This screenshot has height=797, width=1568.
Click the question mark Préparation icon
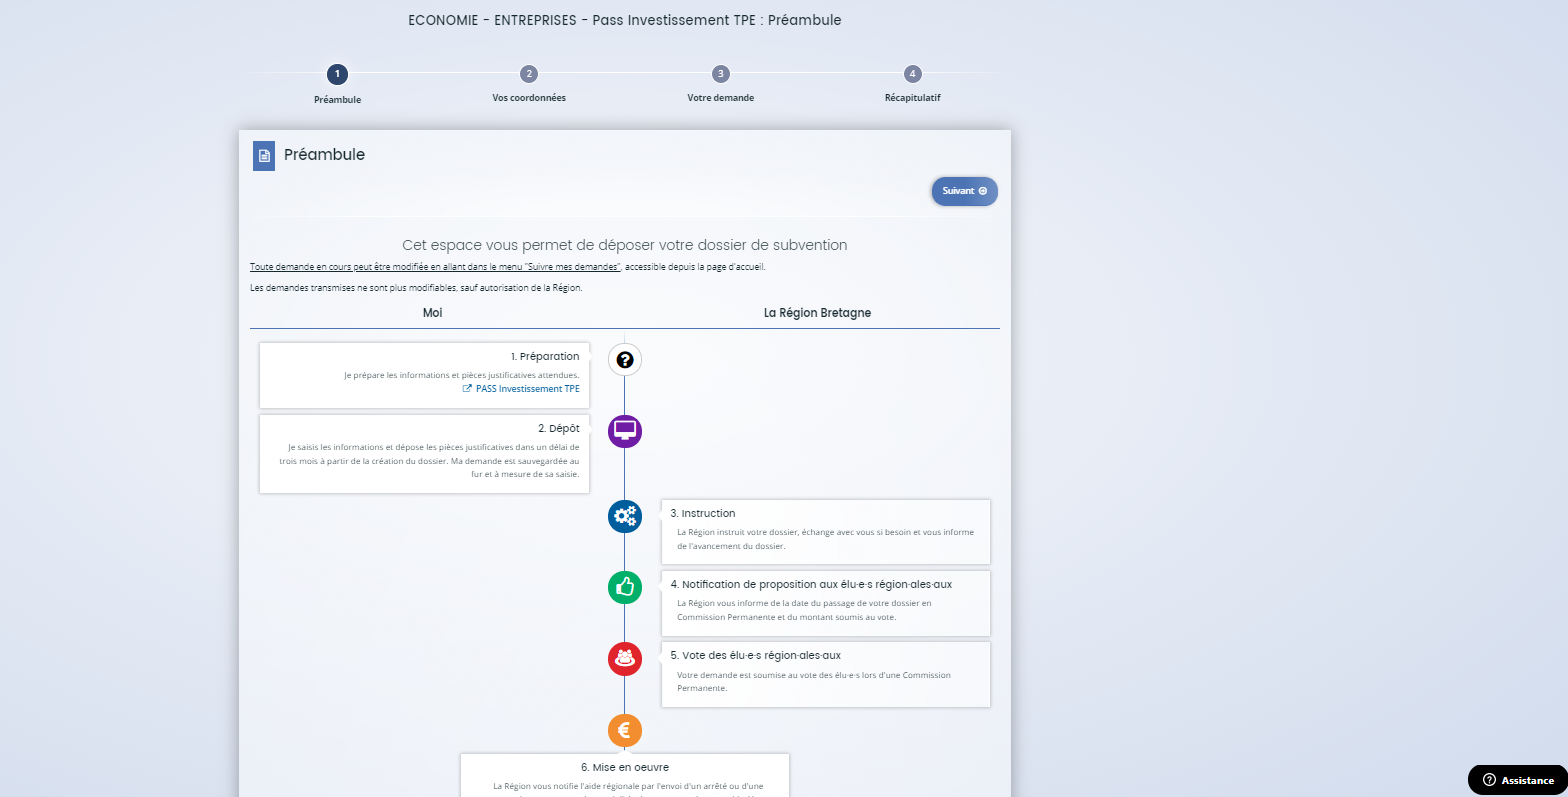[625, 360]
